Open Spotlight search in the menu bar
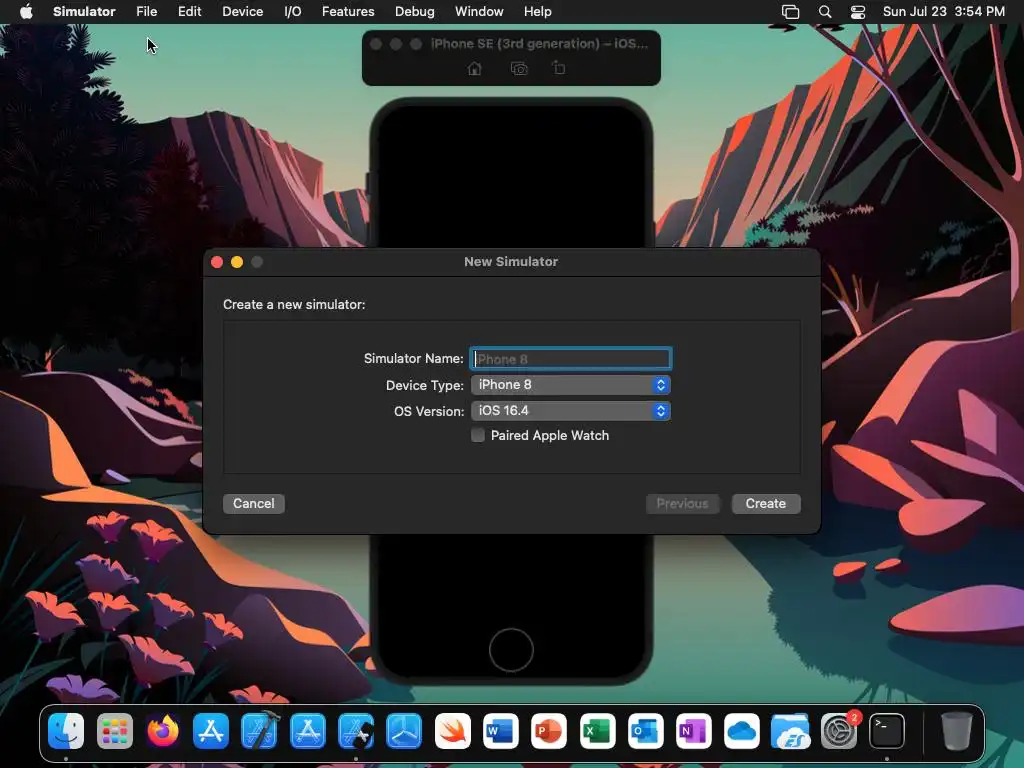 point(825,12)
